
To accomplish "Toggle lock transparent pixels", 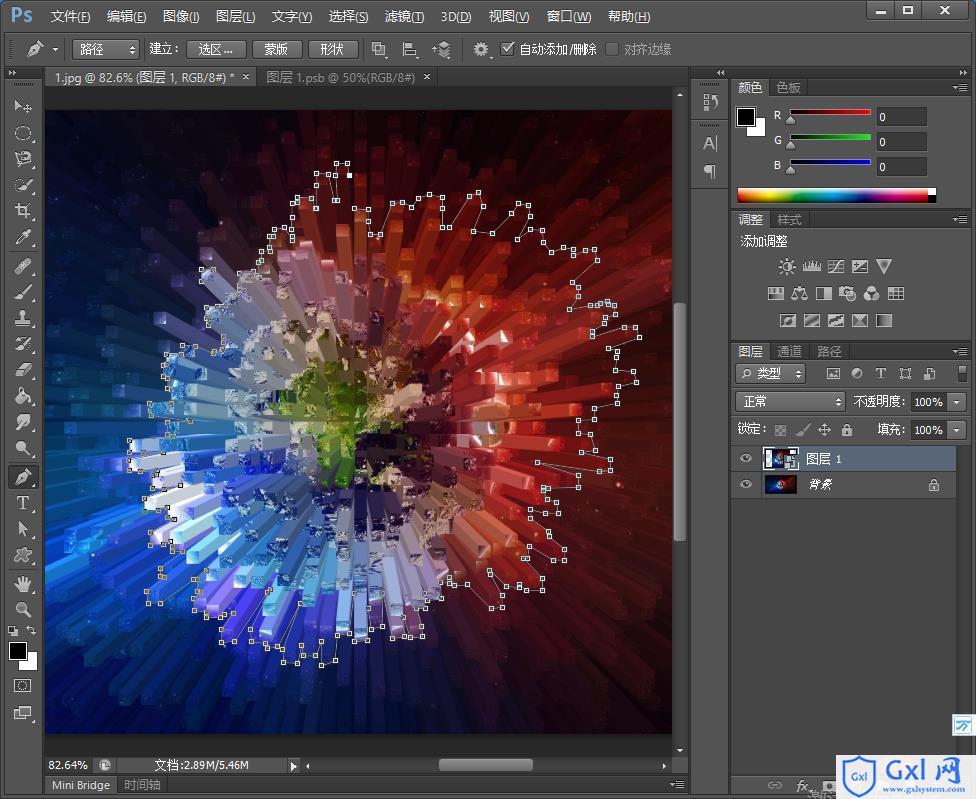I will (780, 429).
